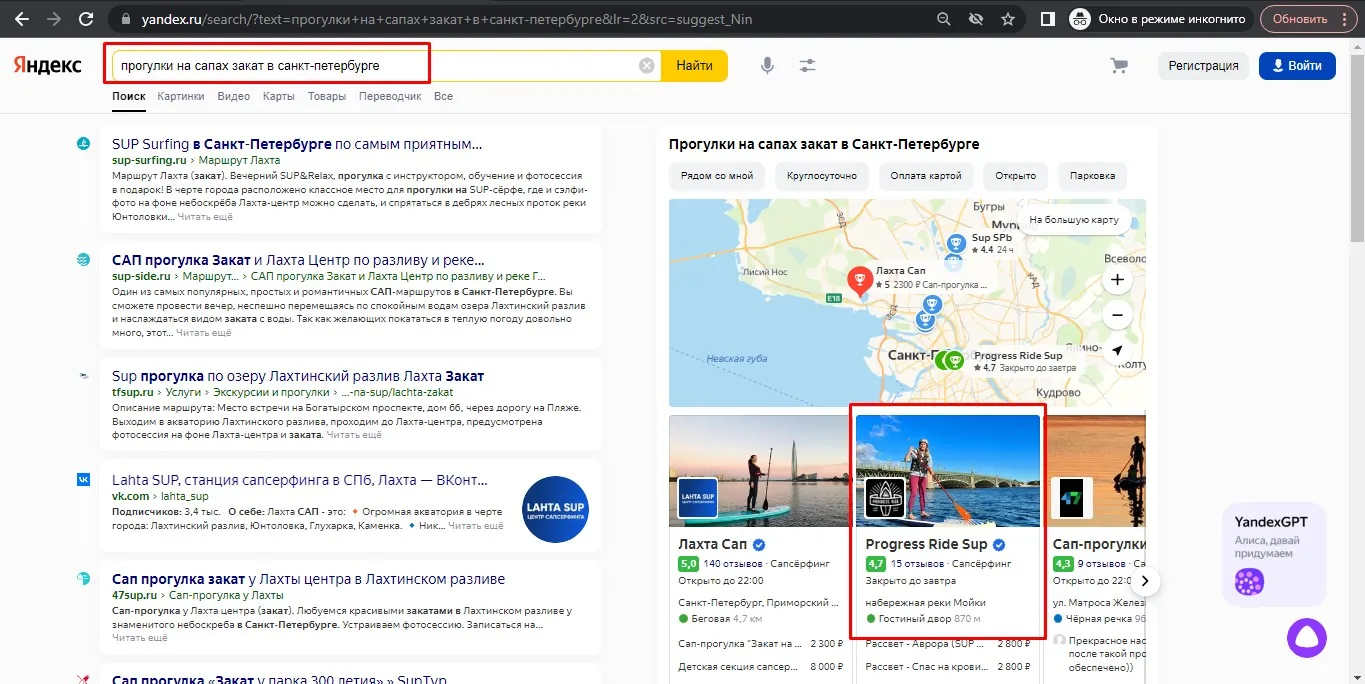Click the LAHTA SUP round logo thumbnail
Viewport: 1365px width, 684px height.
[555, 509]
